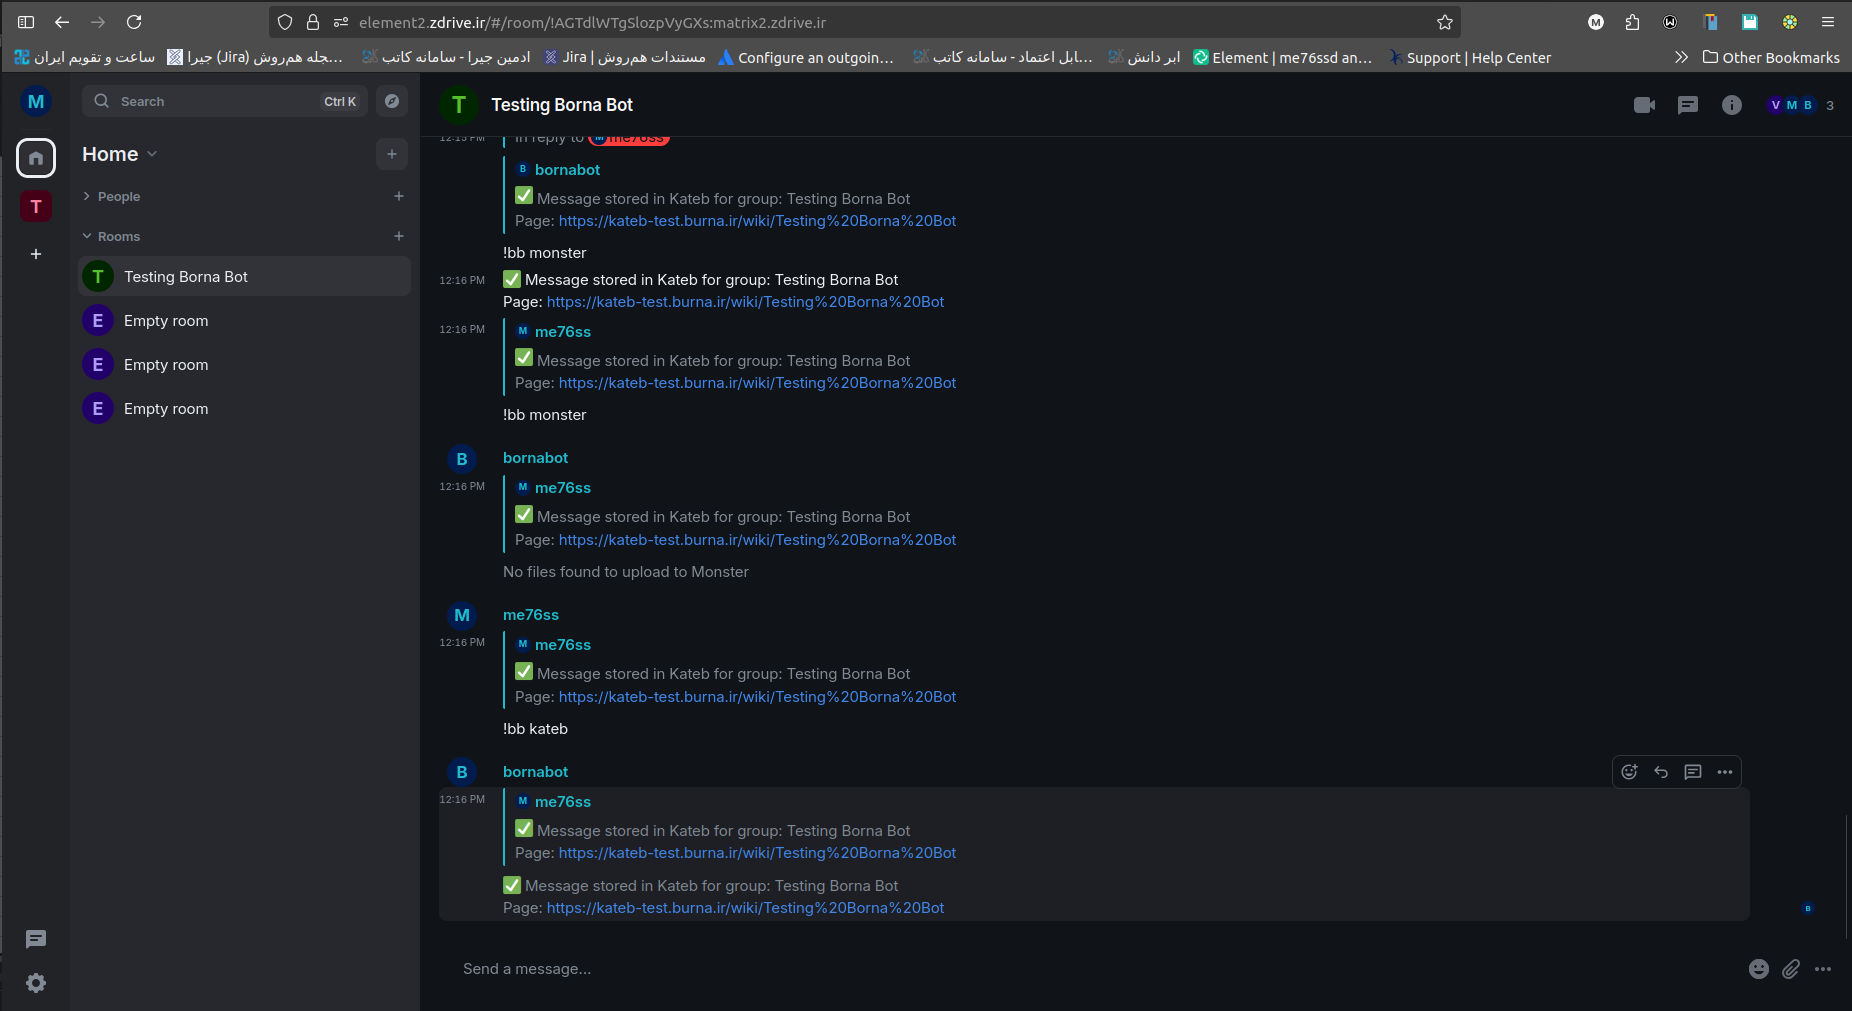Reply in thread from the message toolbar
1852x1011 pixels.
click(x=1693, y=772)
